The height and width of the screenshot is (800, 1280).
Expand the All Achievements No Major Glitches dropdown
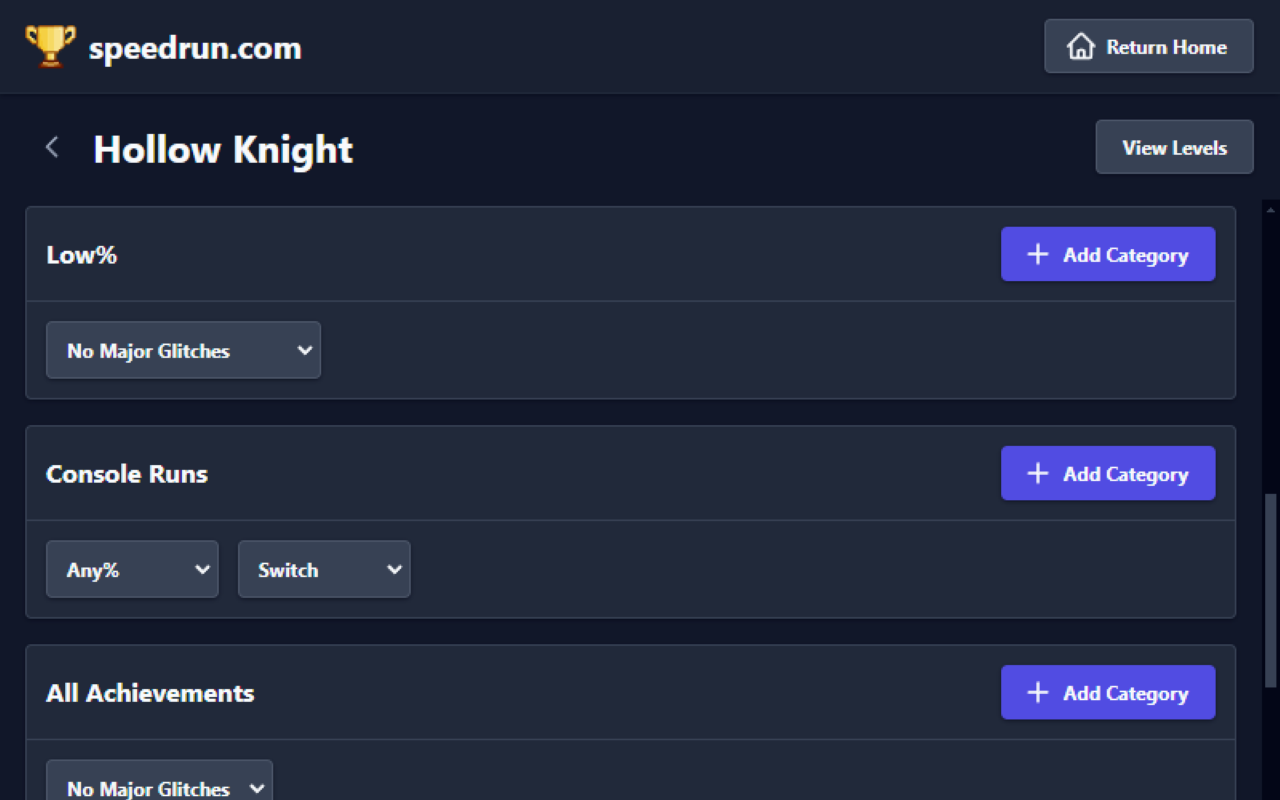point(159,787)
